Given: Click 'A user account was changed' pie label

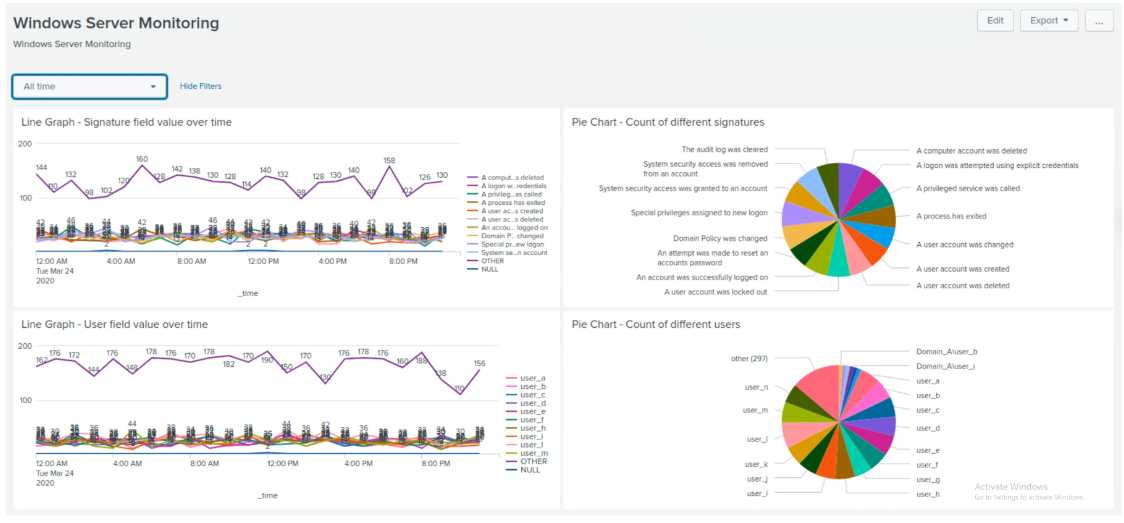Looking at the screenshot, I should pos(965,244).
